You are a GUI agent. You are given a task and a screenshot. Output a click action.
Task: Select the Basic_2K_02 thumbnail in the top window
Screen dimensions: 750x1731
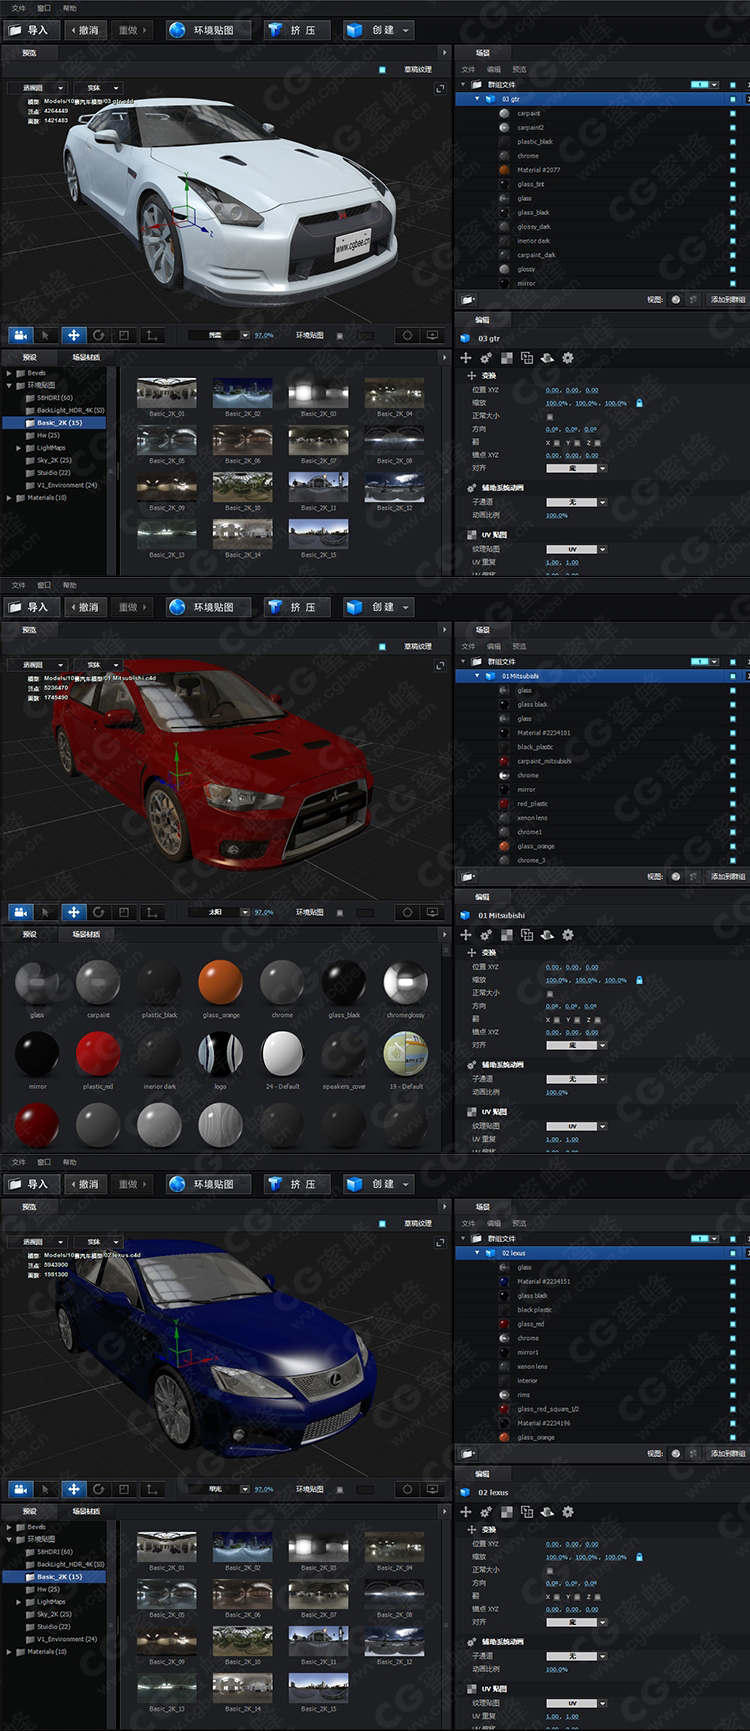(242, 393)
